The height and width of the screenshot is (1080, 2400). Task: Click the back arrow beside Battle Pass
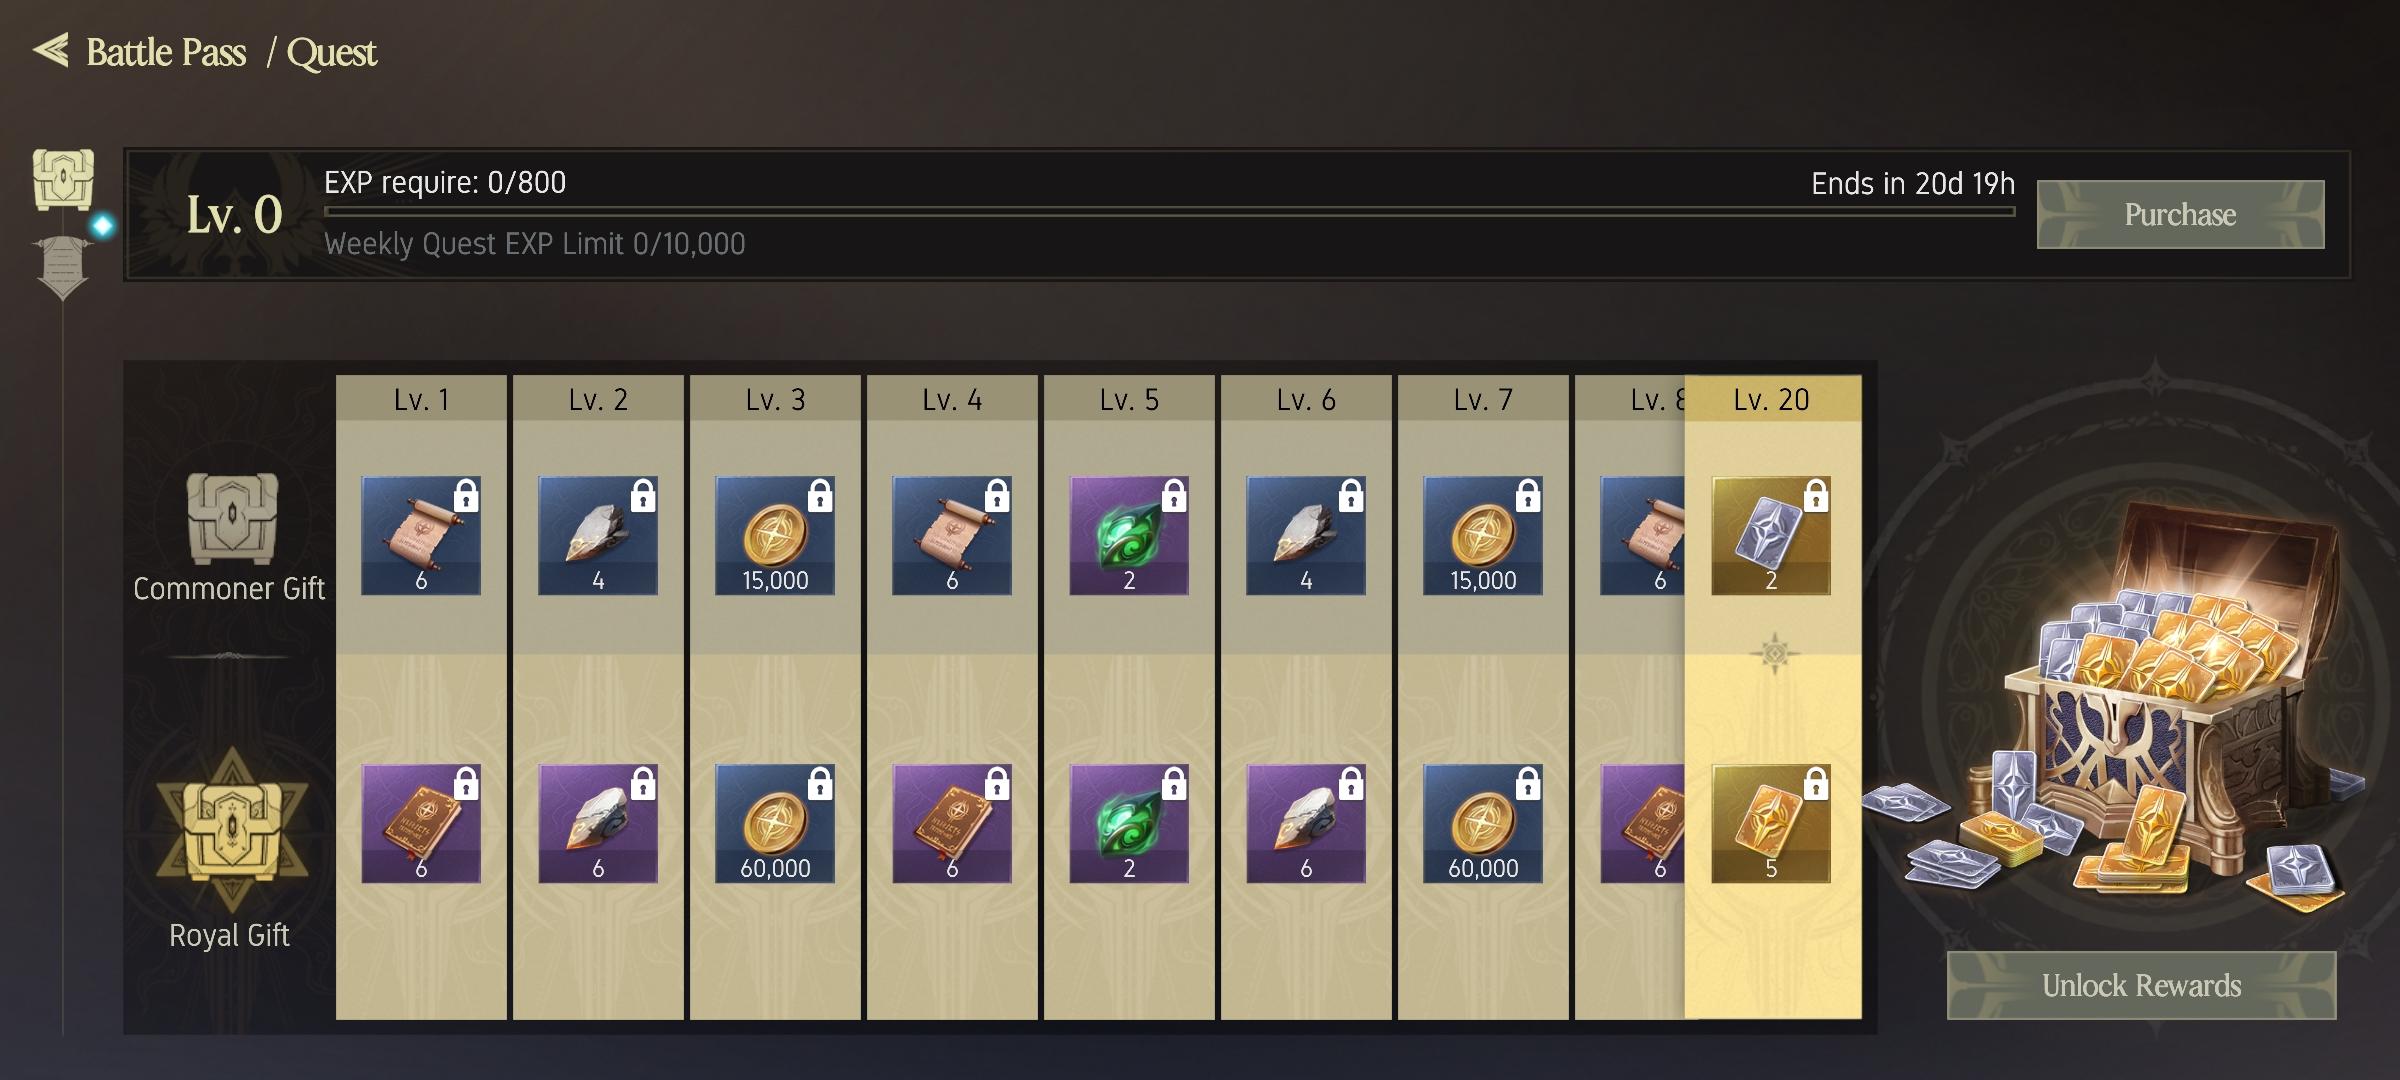pos(50,50)
